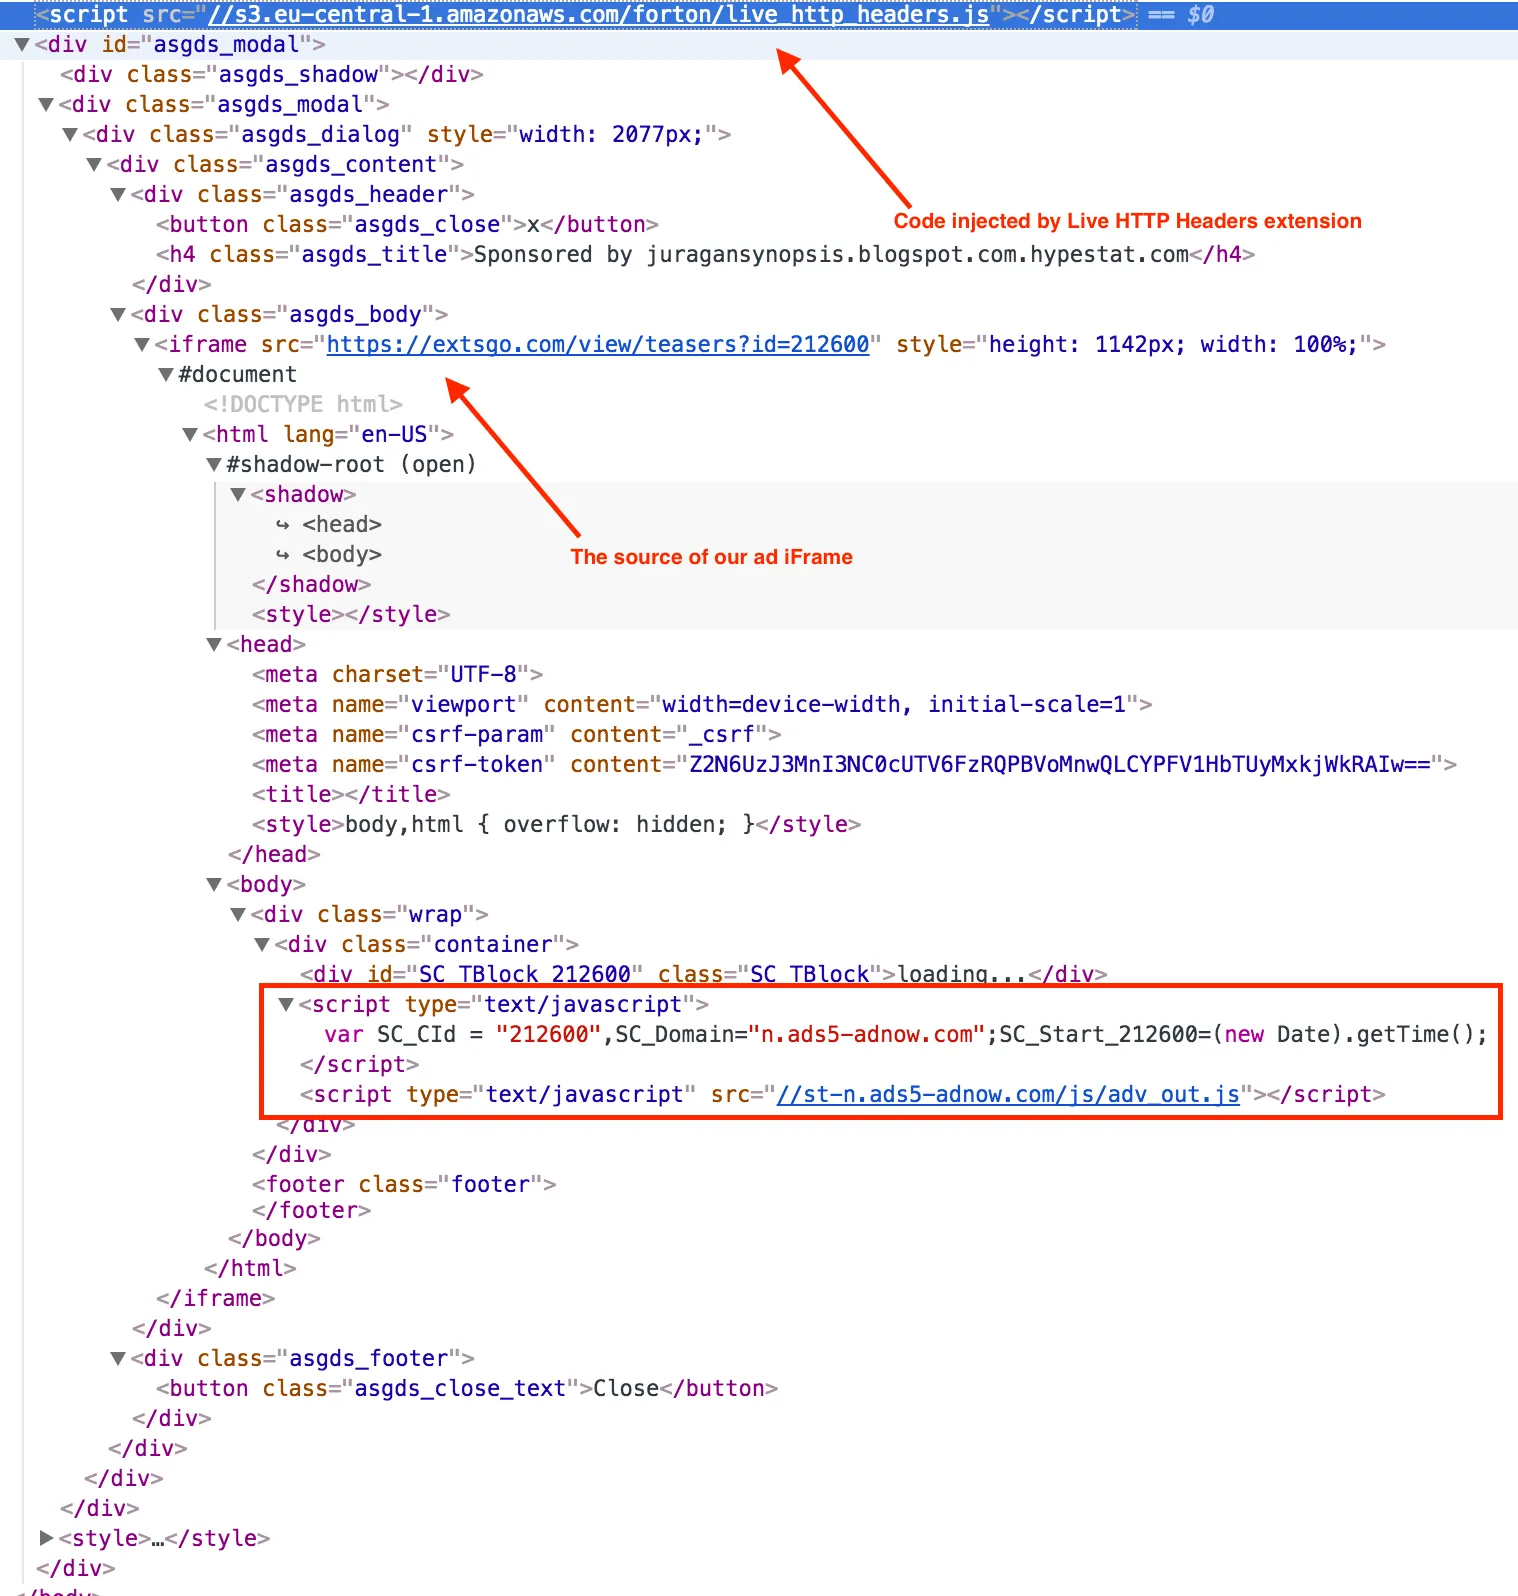Collapse the div id="asgds_modal" node
Screen dimensions: 1518x1596
click(x=22, y=45)
